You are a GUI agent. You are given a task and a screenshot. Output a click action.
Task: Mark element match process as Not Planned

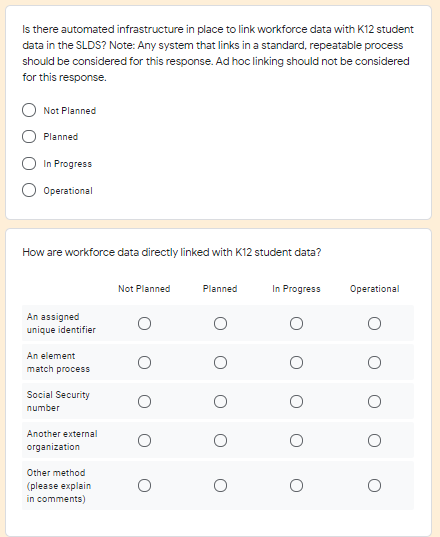[x=144, y=362]
